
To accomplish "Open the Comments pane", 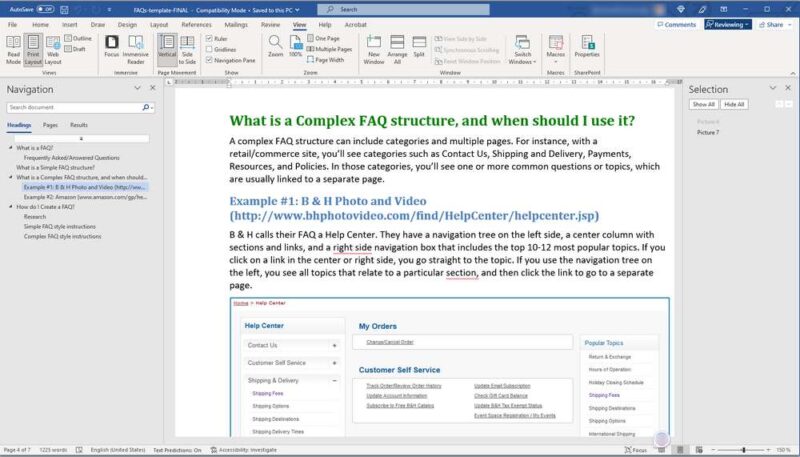I will (676, 24).
